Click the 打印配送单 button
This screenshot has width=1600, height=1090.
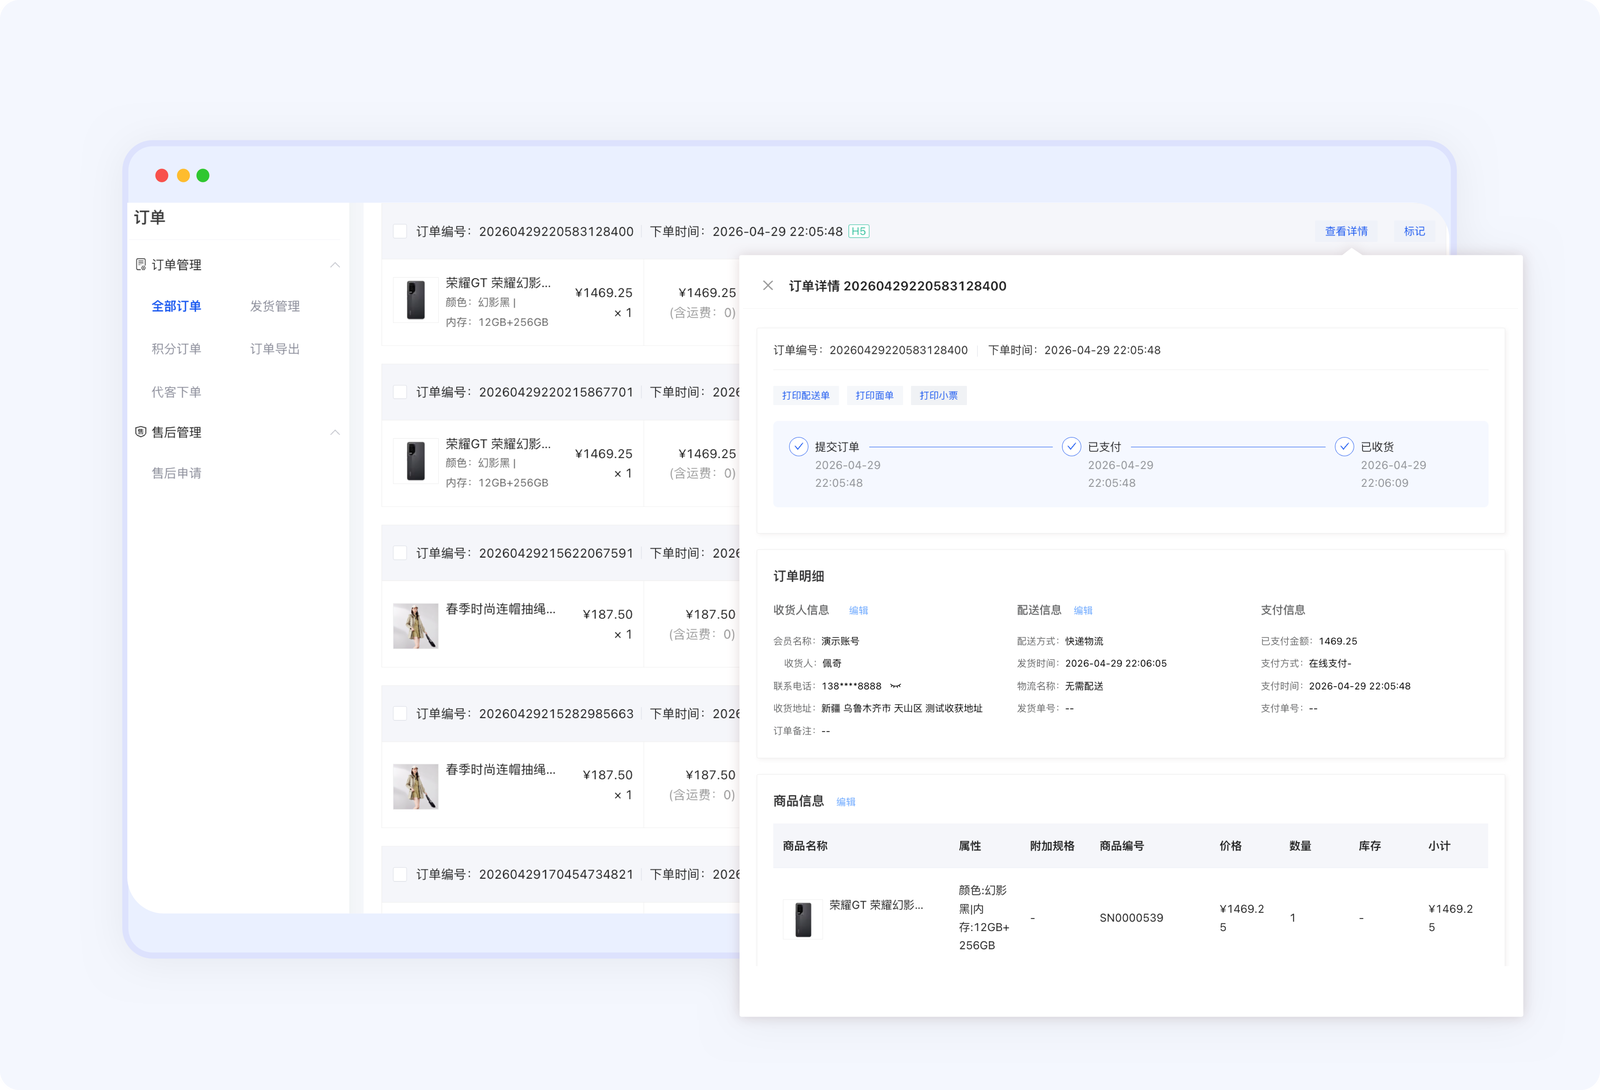806,396
